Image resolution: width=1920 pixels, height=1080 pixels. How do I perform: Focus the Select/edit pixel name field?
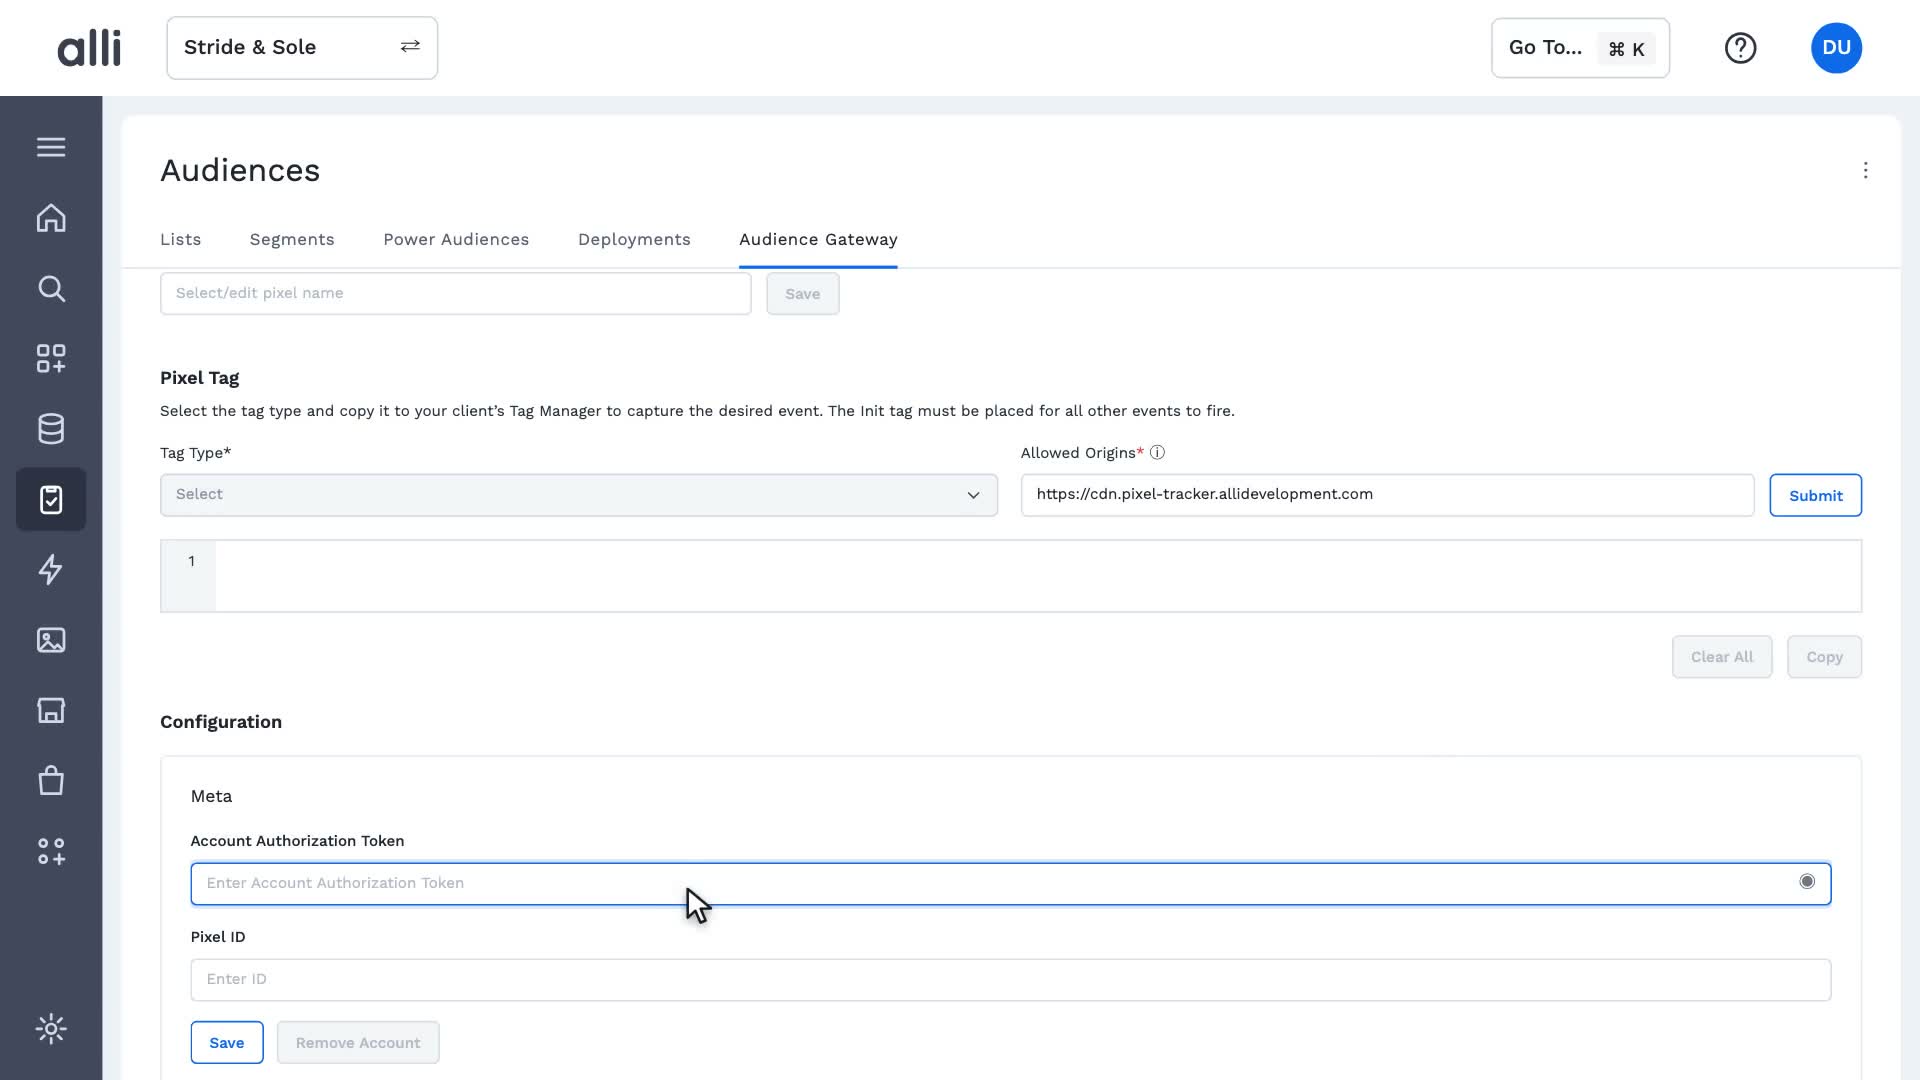point(455,294)
